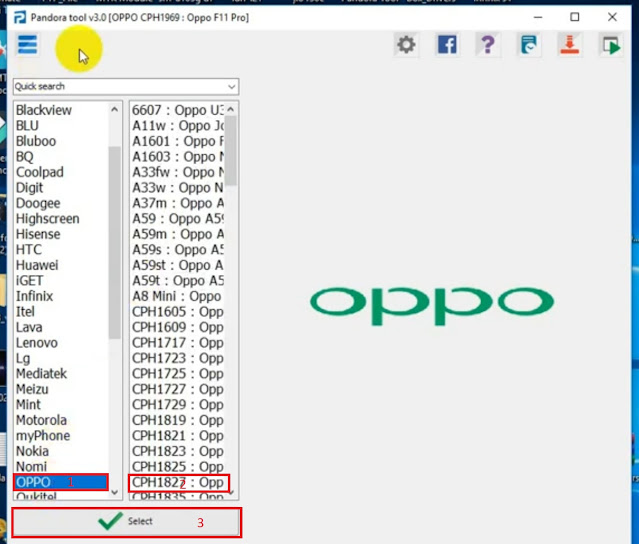Image resolution: width=639 pixels, height=544 pixels.
Task: Select model 6607 Oppo
Action: (x=178, y=110)
